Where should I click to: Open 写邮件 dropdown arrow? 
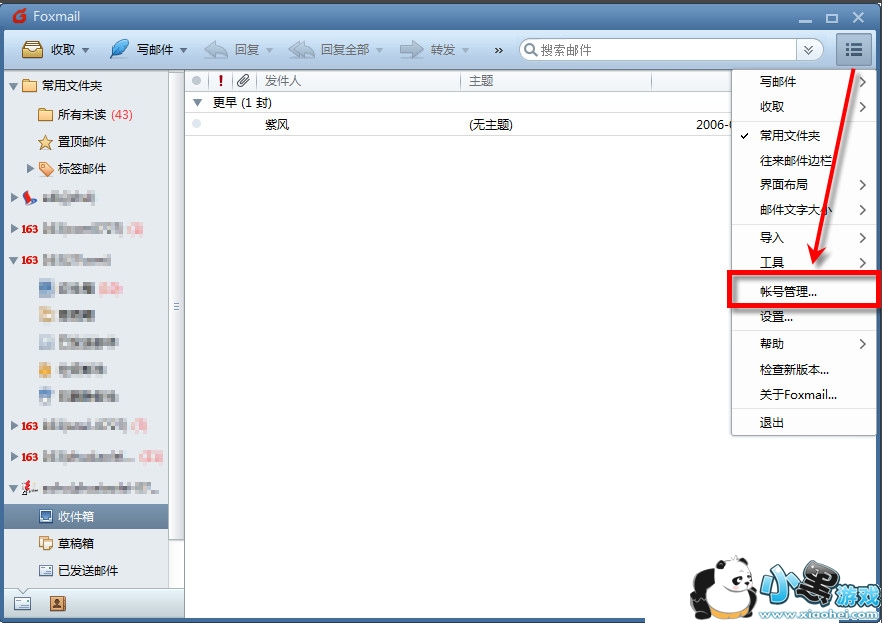[183, 51]
